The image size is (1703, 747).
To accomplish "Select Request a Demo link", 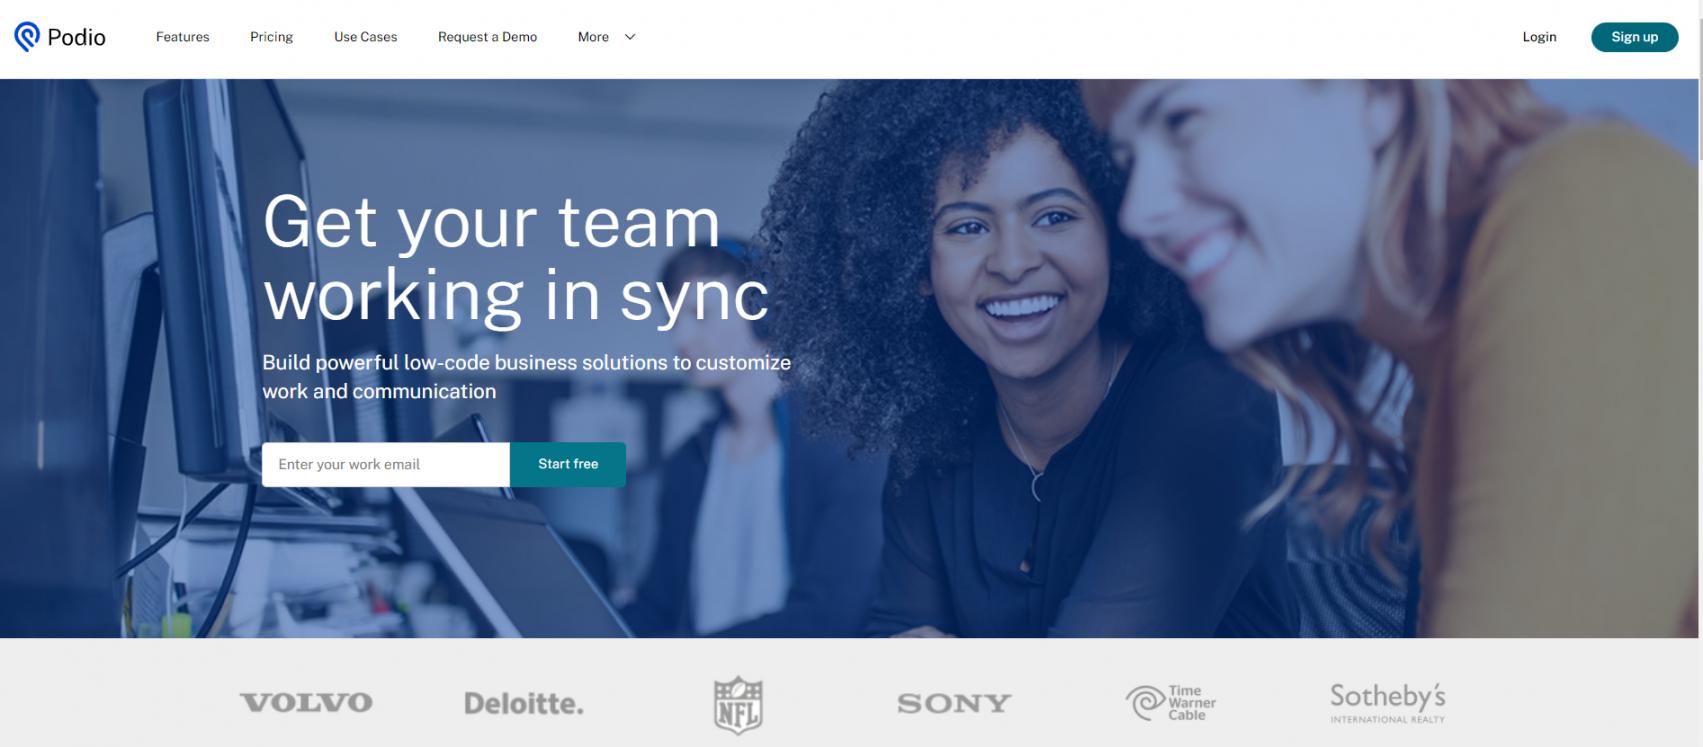I will click(488, 37).
